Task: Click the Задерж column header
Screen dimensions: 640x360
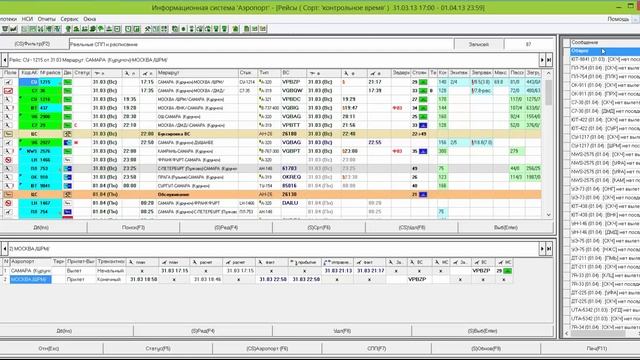Action: 401,73
